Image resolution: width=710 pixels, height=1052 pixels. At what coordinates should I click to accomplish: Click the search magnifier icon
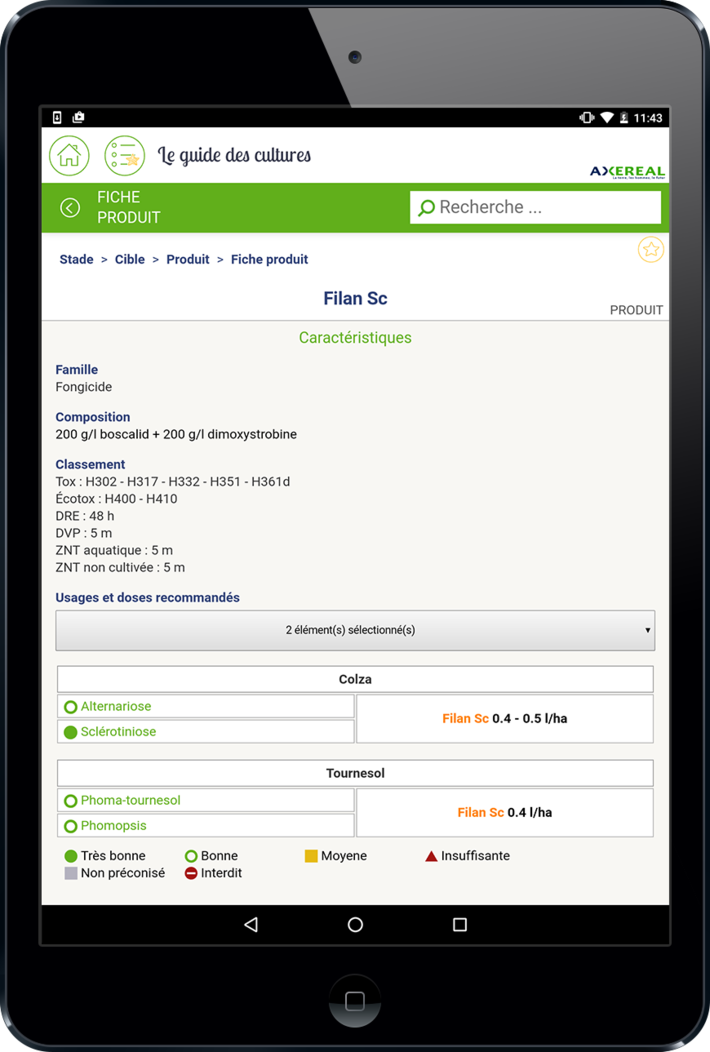pos(425,208)
